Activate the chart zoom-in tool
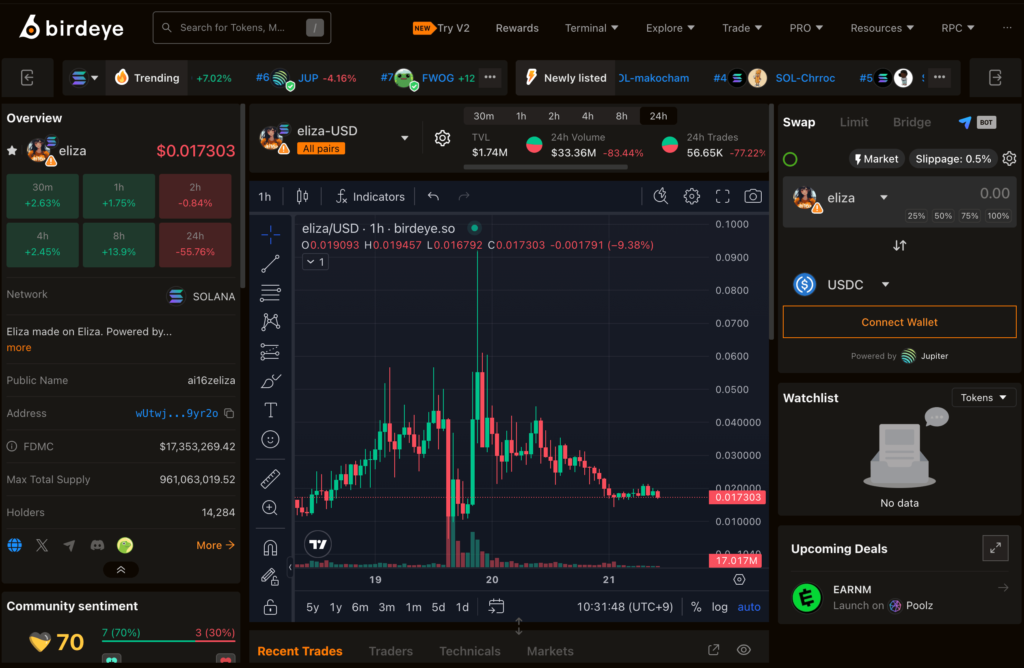 (x=270, y=508)
